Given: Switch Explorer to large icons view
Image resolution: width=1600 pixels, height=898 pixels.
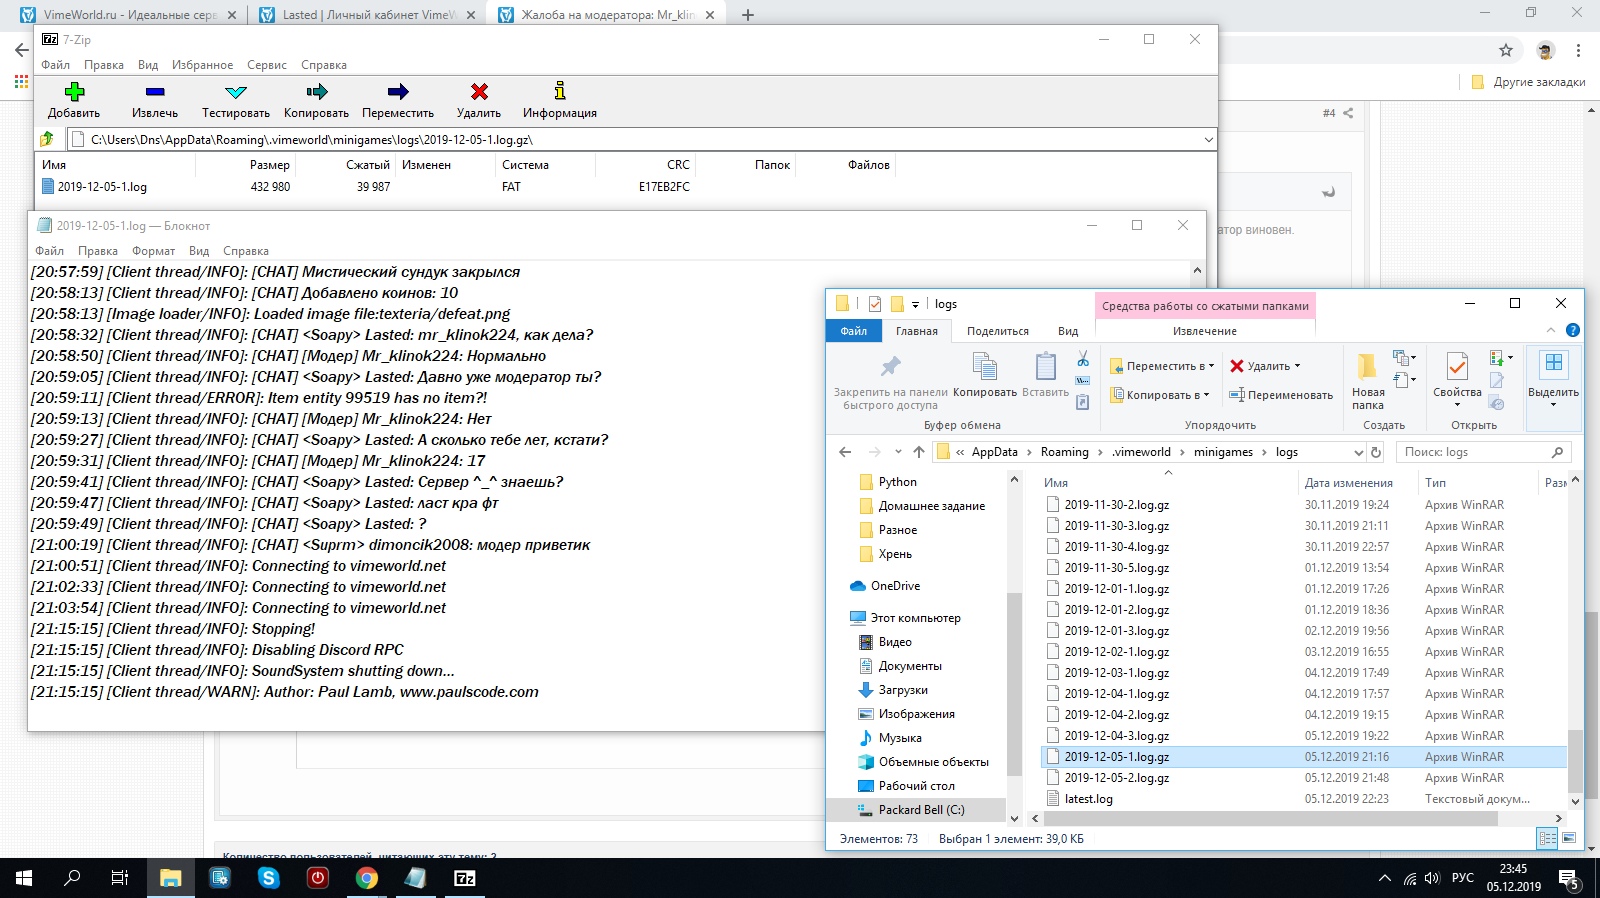Looking at the screenshot, I should pyautogui.click(x=1568, y=838).
